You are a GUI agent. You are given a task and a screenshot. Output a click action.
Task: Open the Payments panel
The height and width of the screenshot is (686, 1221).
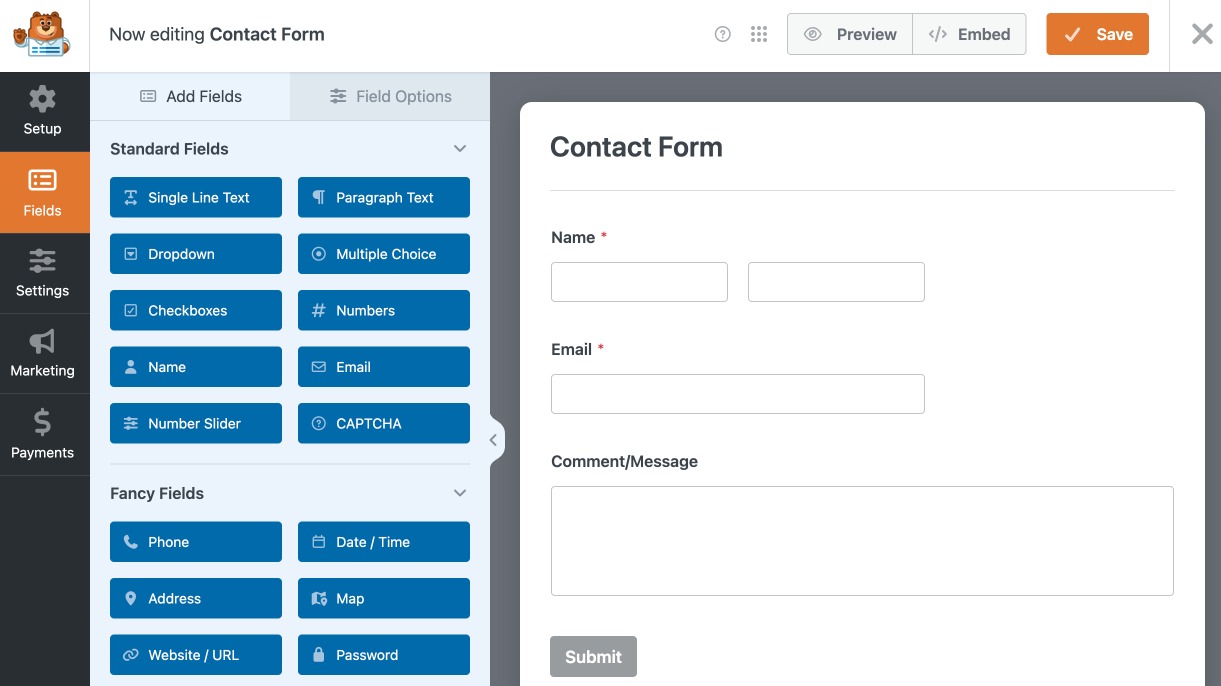click(42, 434)
